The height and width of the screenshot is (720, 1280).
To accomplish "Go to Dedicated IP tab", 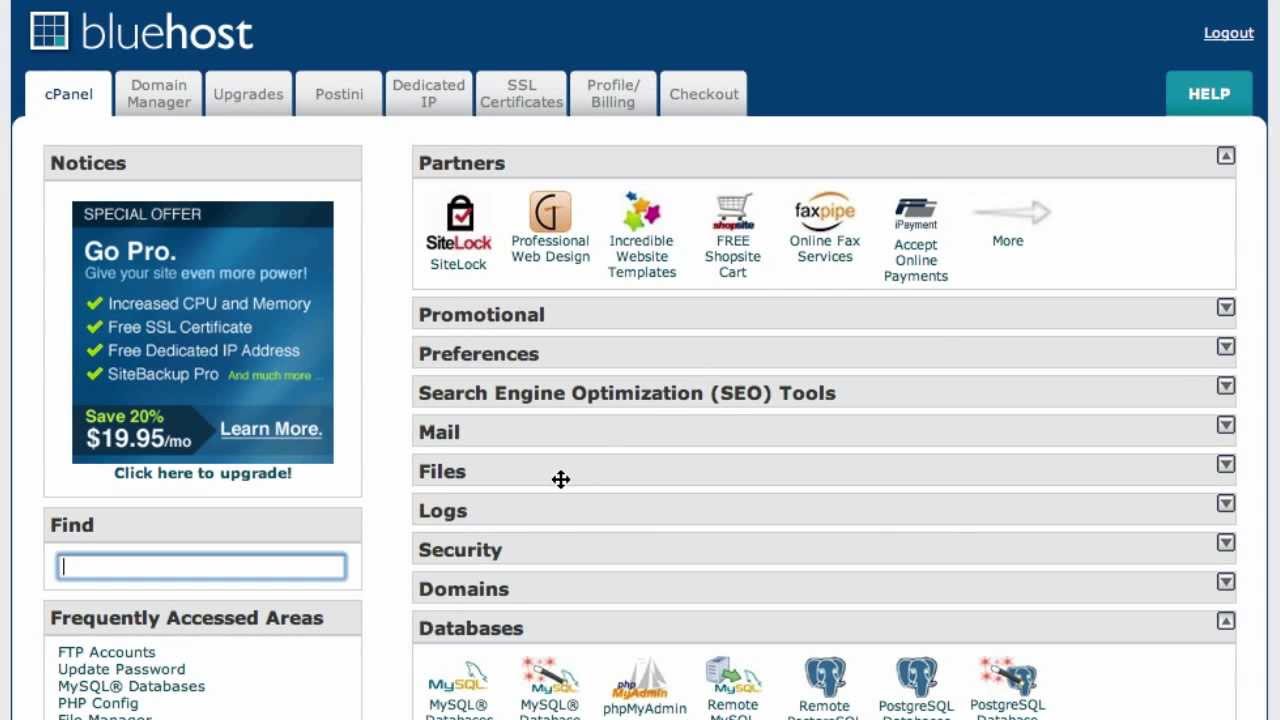I will [x=429, y=94].
